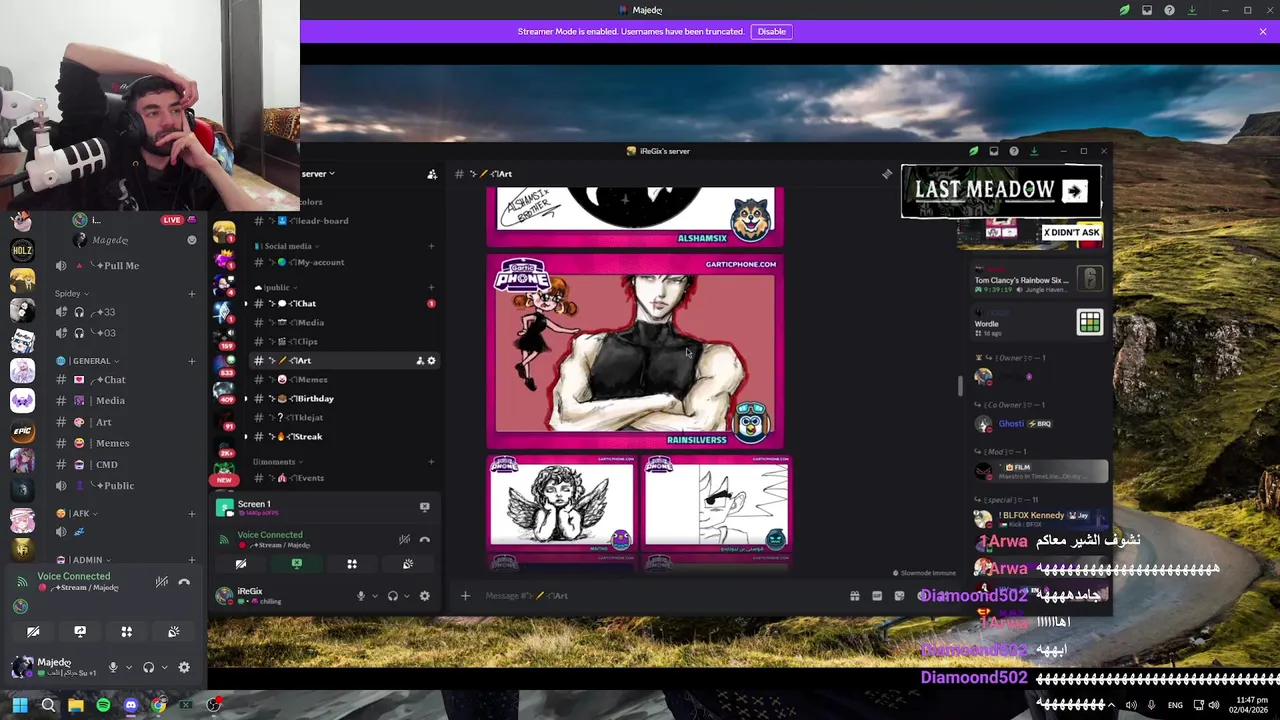Image resolution: width=1280 pixels, height=720 pixels.
Task: Toggle noise suppression in Majed's voice panel
Action: [162, 581]
